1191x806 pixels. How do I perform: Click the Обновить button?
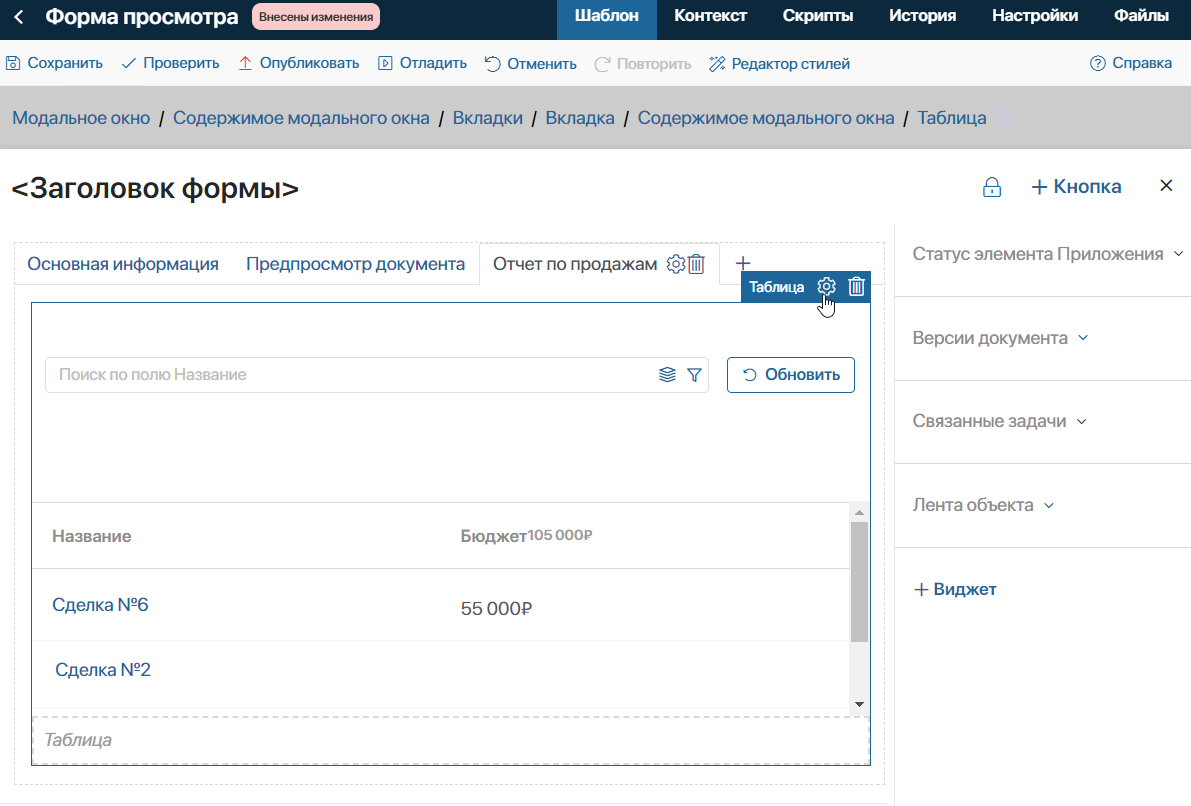click(x=791, y=375)
